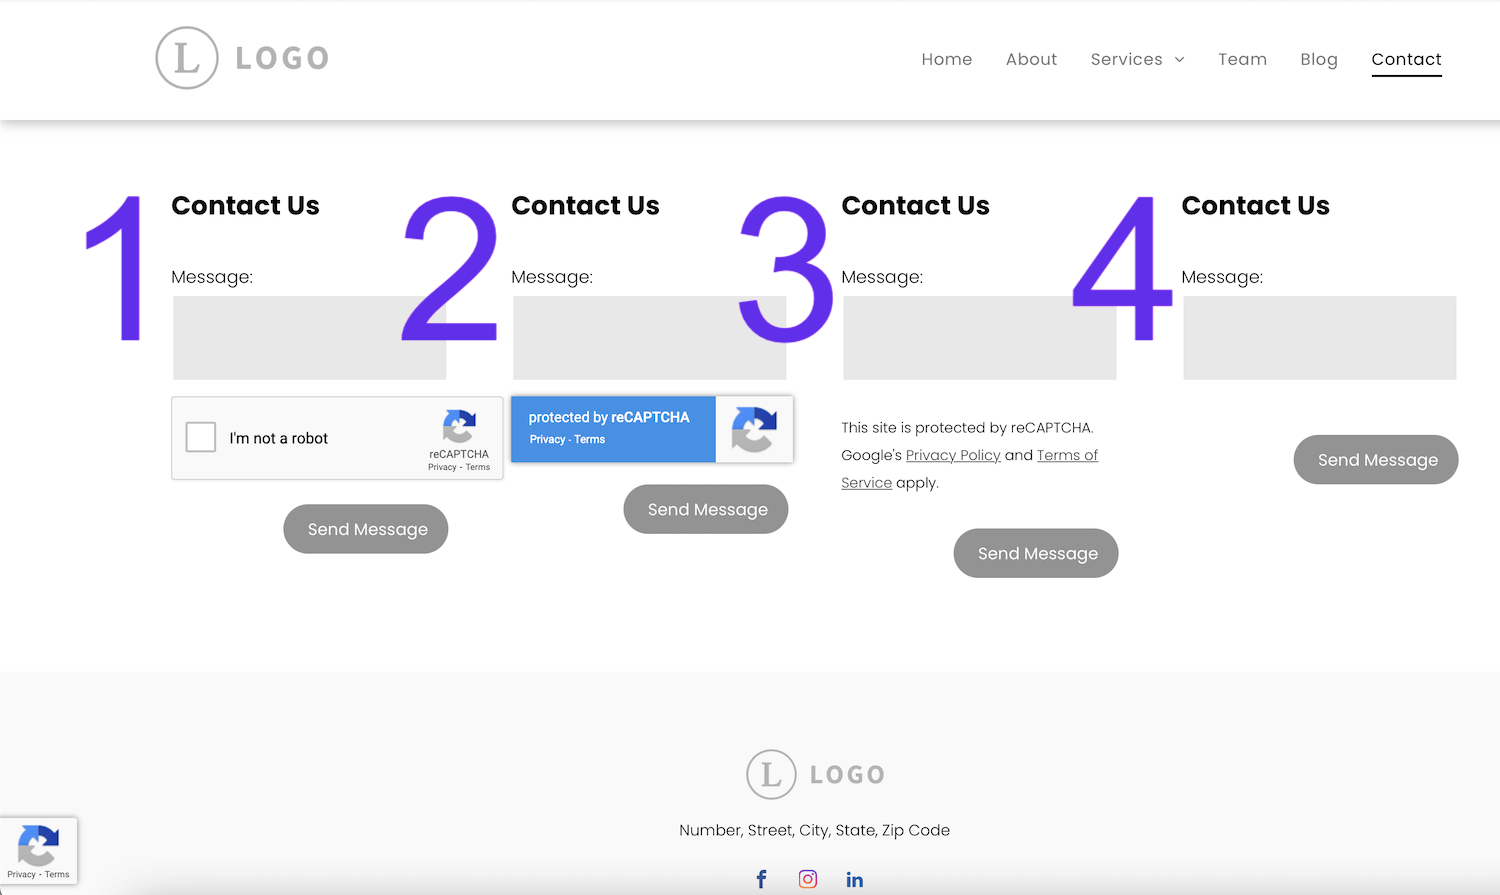1500x895 pixels.
Task: Click the header LOGO wordmark text
Action: click(x=283, y=58)
